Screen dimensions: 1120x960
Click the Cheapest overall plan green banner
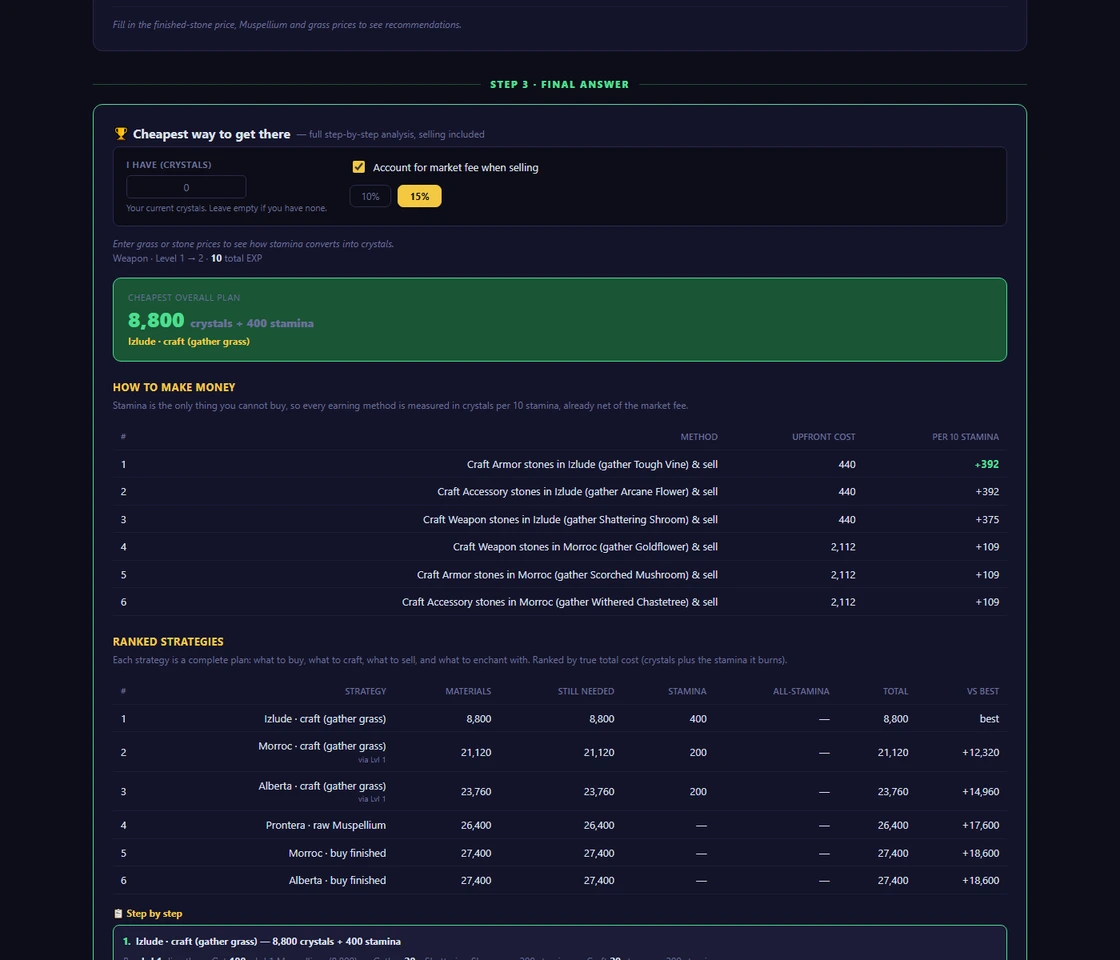[x=559, y=319]
